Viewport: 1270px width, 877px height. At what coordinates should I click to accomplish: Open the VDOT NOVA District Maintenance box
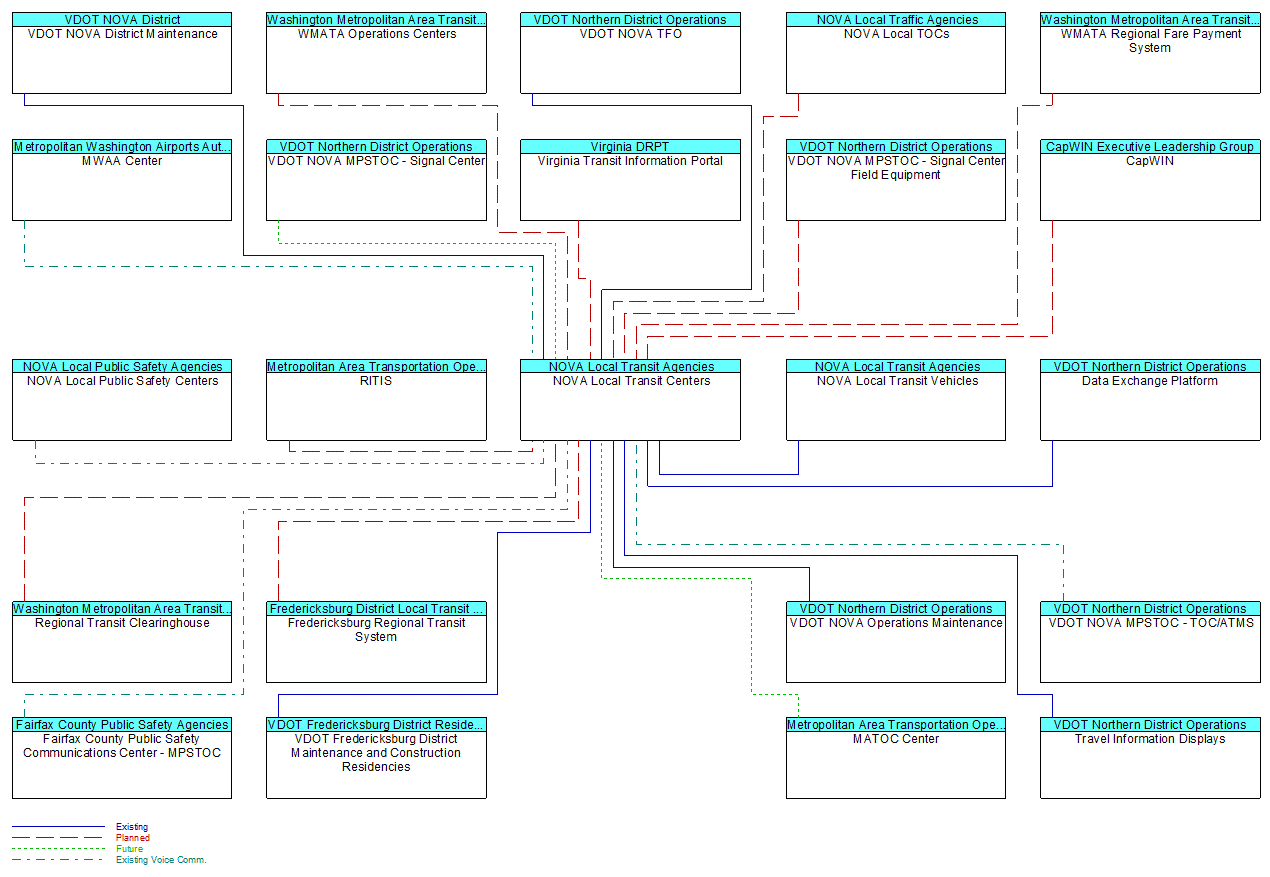click(122, 53)
